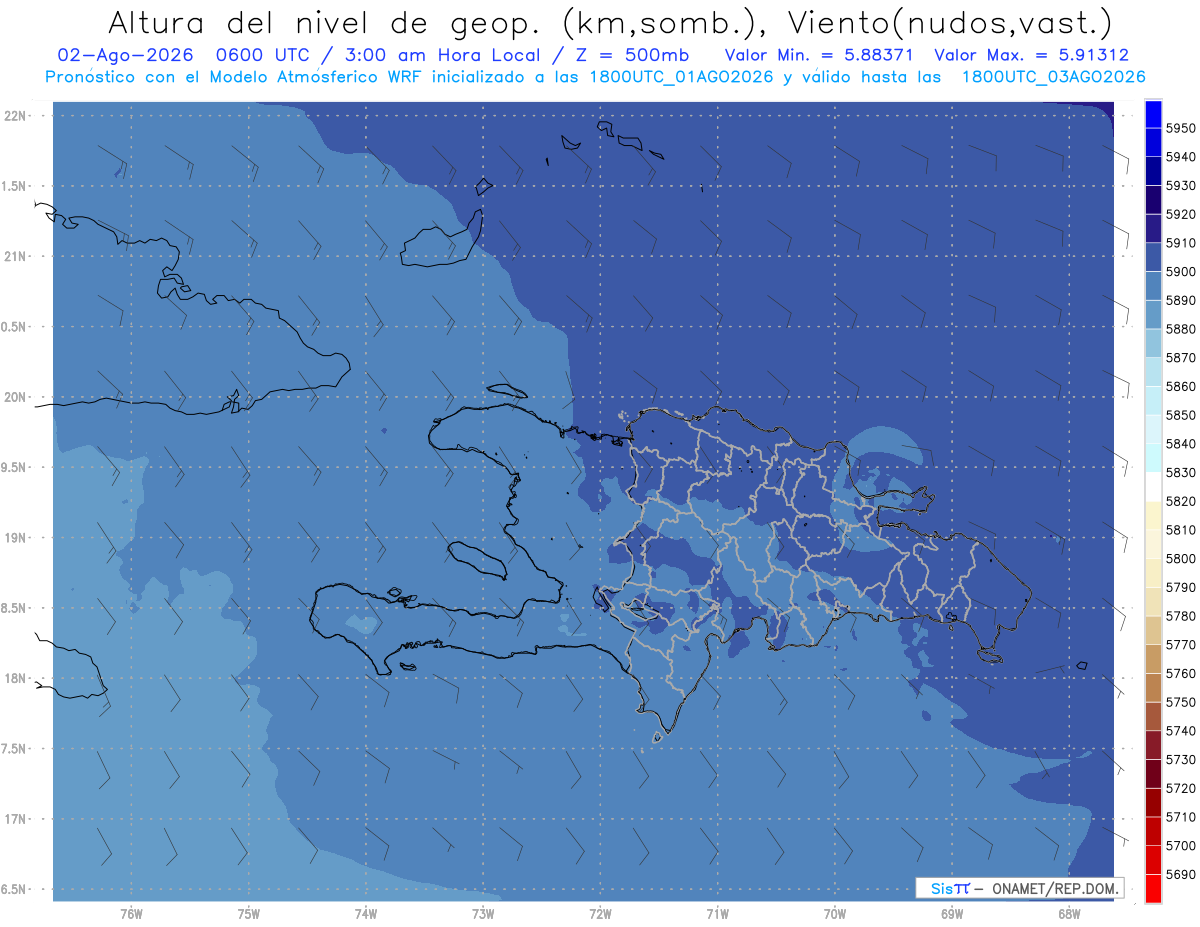Click the 5800 legend label
Viewport: 1200px width, 927px height.
(x=1181, y=558)
